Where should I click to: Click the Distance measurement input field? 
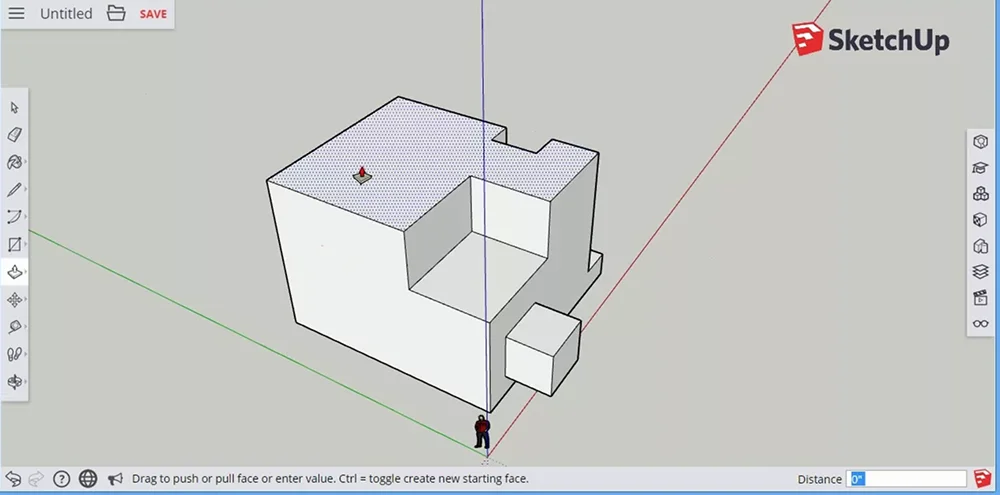[906, 479]
